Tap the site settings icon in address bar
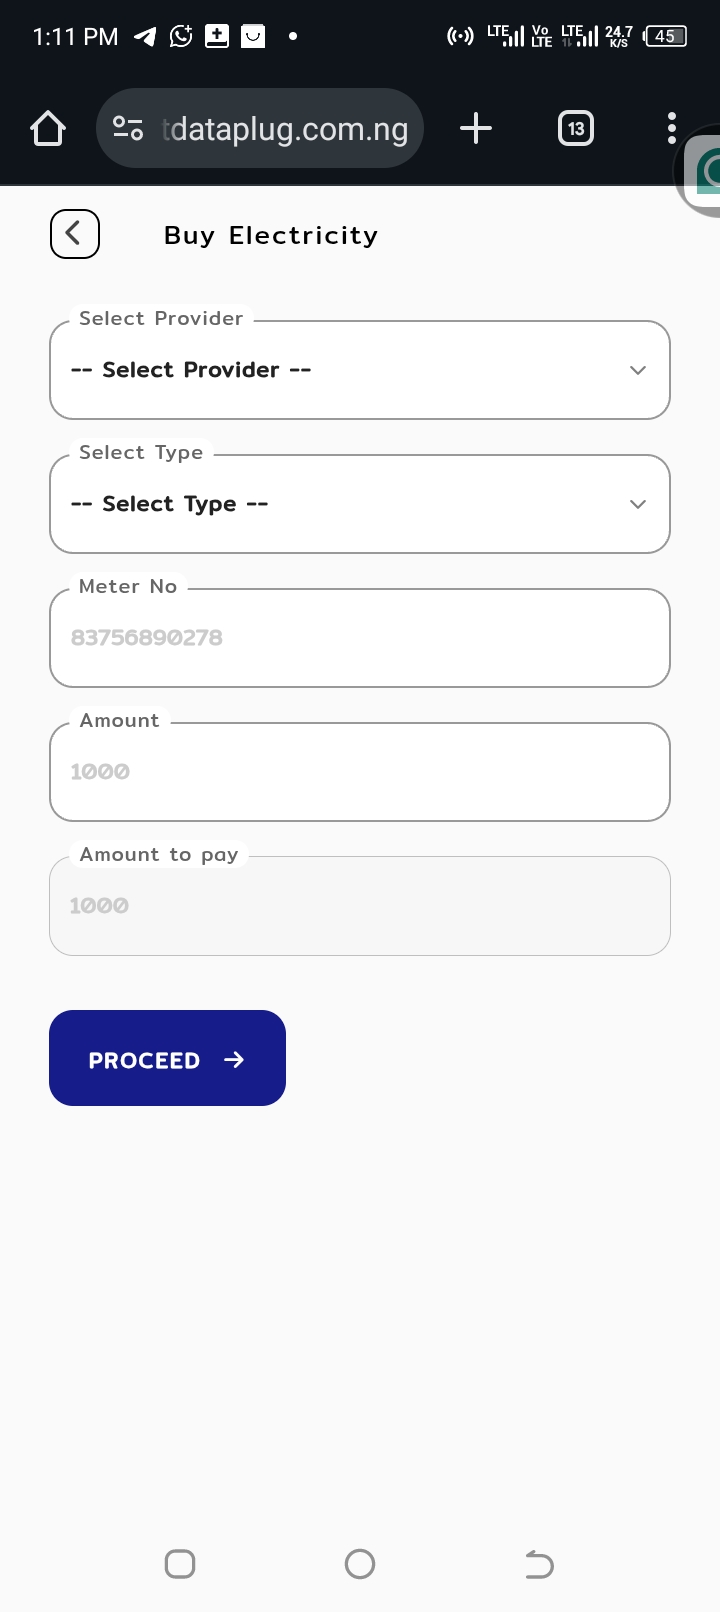The height and width of the screenshot is (1612, 720). pyautogui.click(x=128, y=129)
